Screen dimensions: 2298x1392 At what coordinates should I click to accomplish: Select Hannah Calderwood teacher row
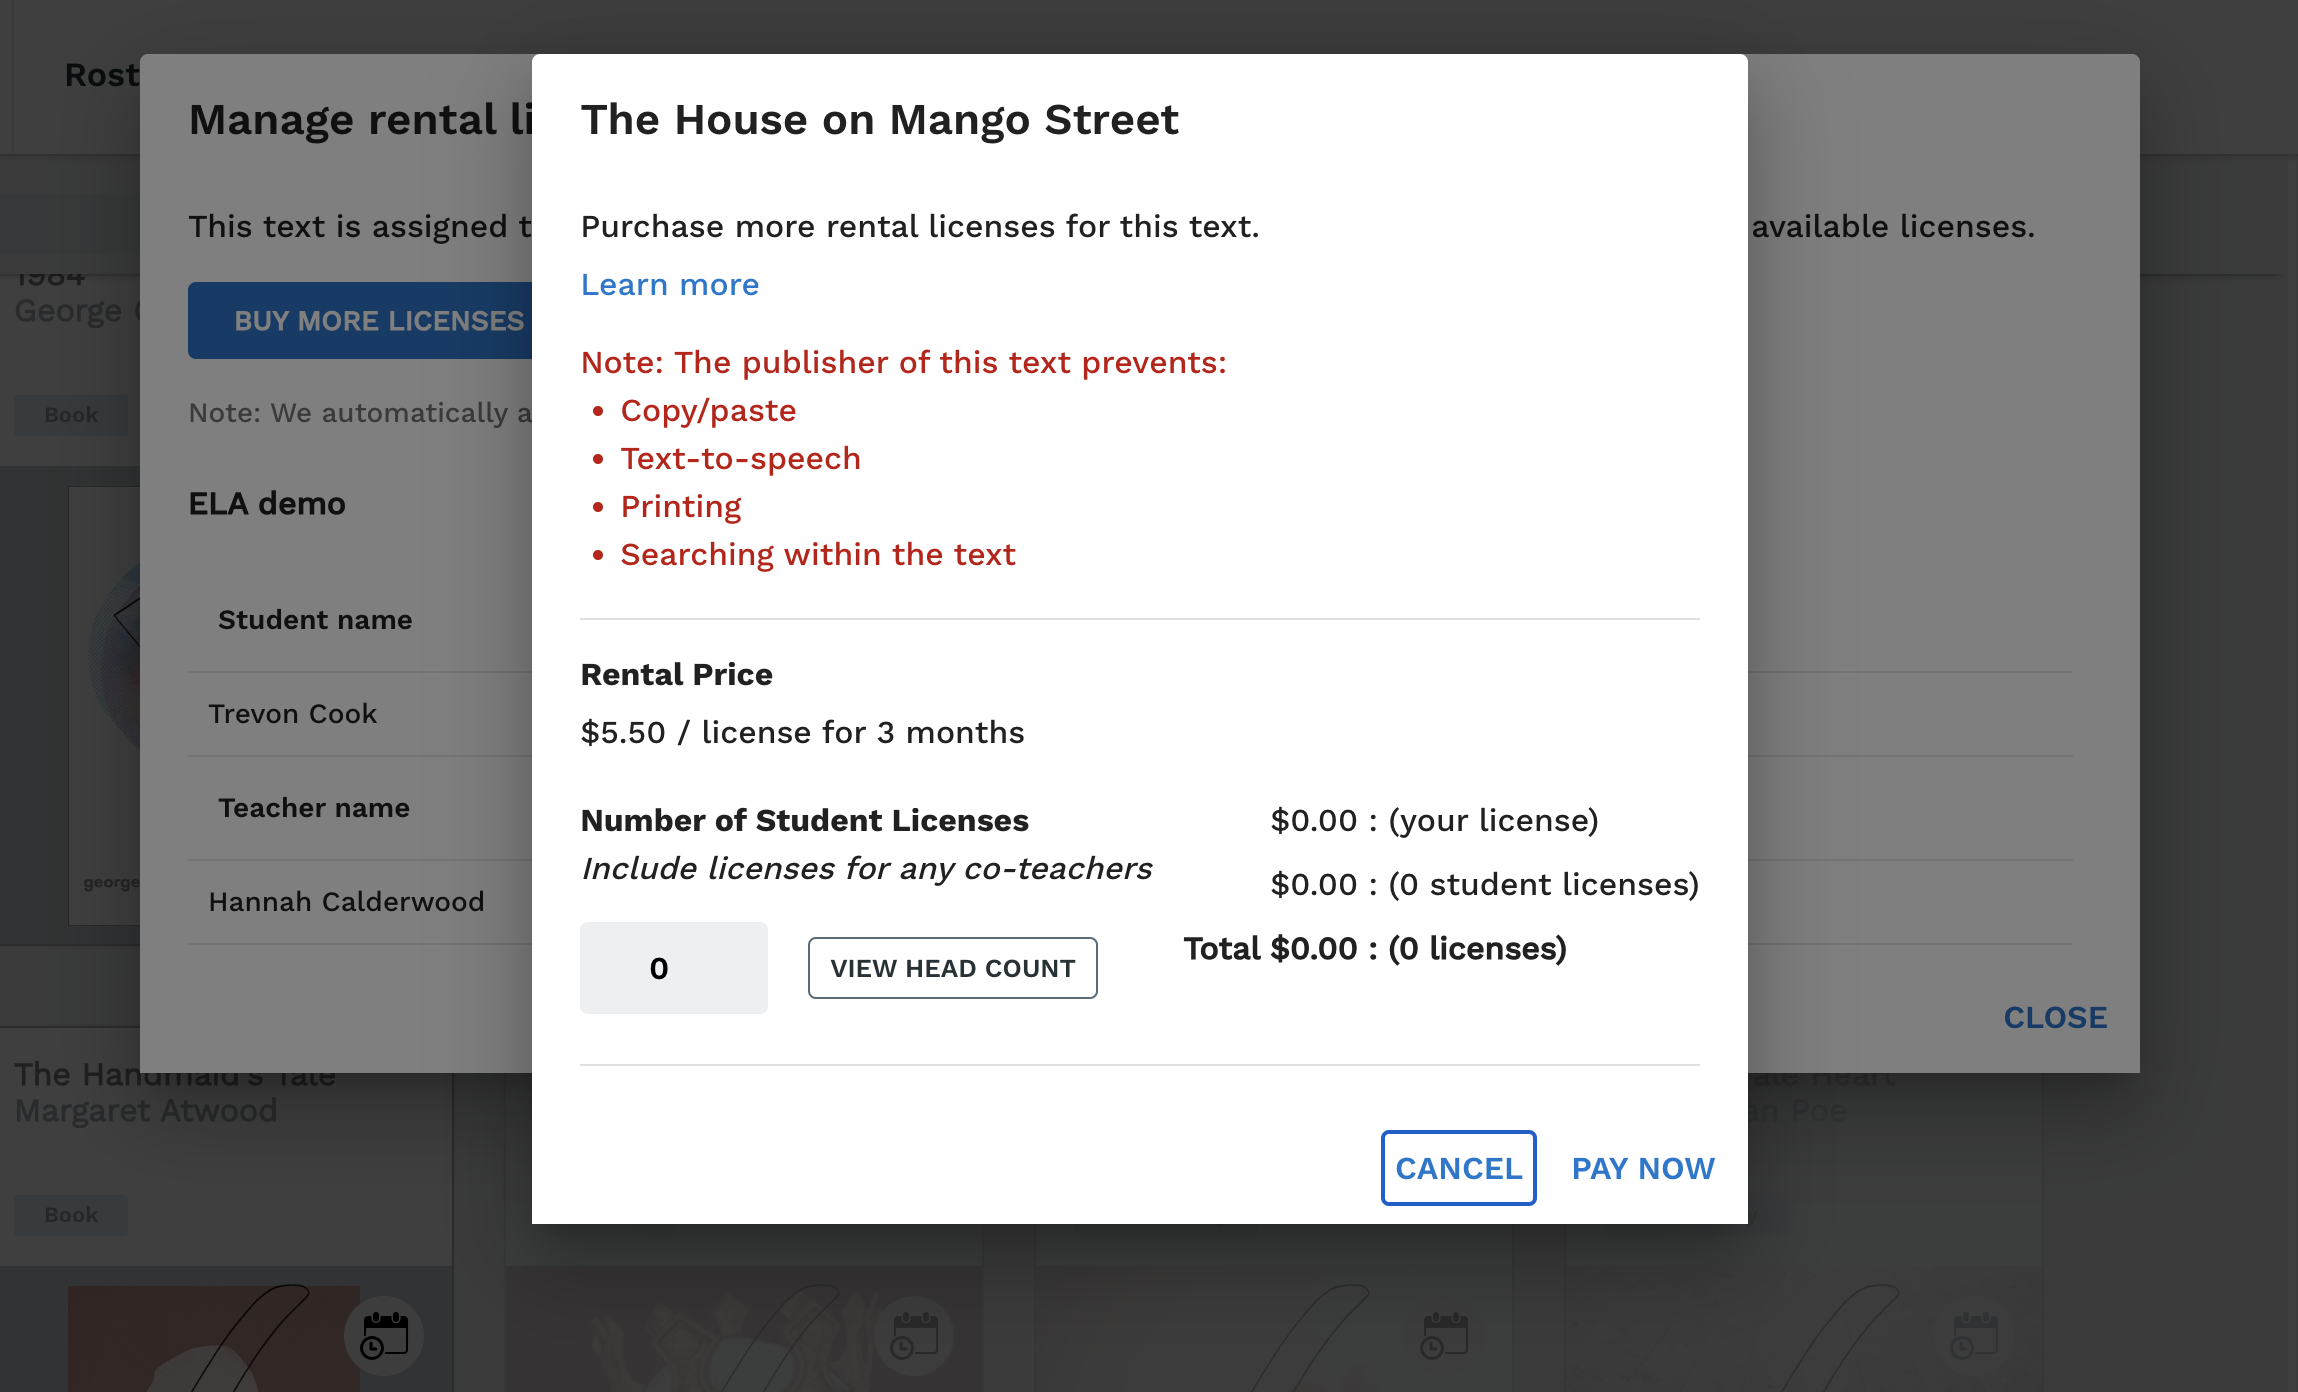(x=360, y=902)
